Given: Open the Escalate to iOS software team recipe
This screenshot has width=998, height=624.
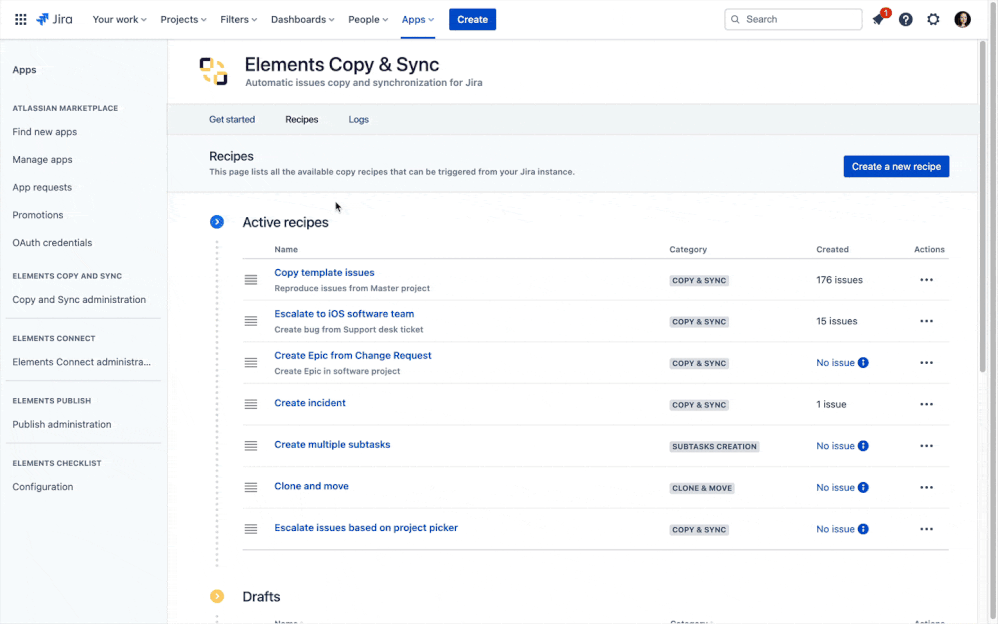Looking at the screenshot, I should tap(343, 313).
